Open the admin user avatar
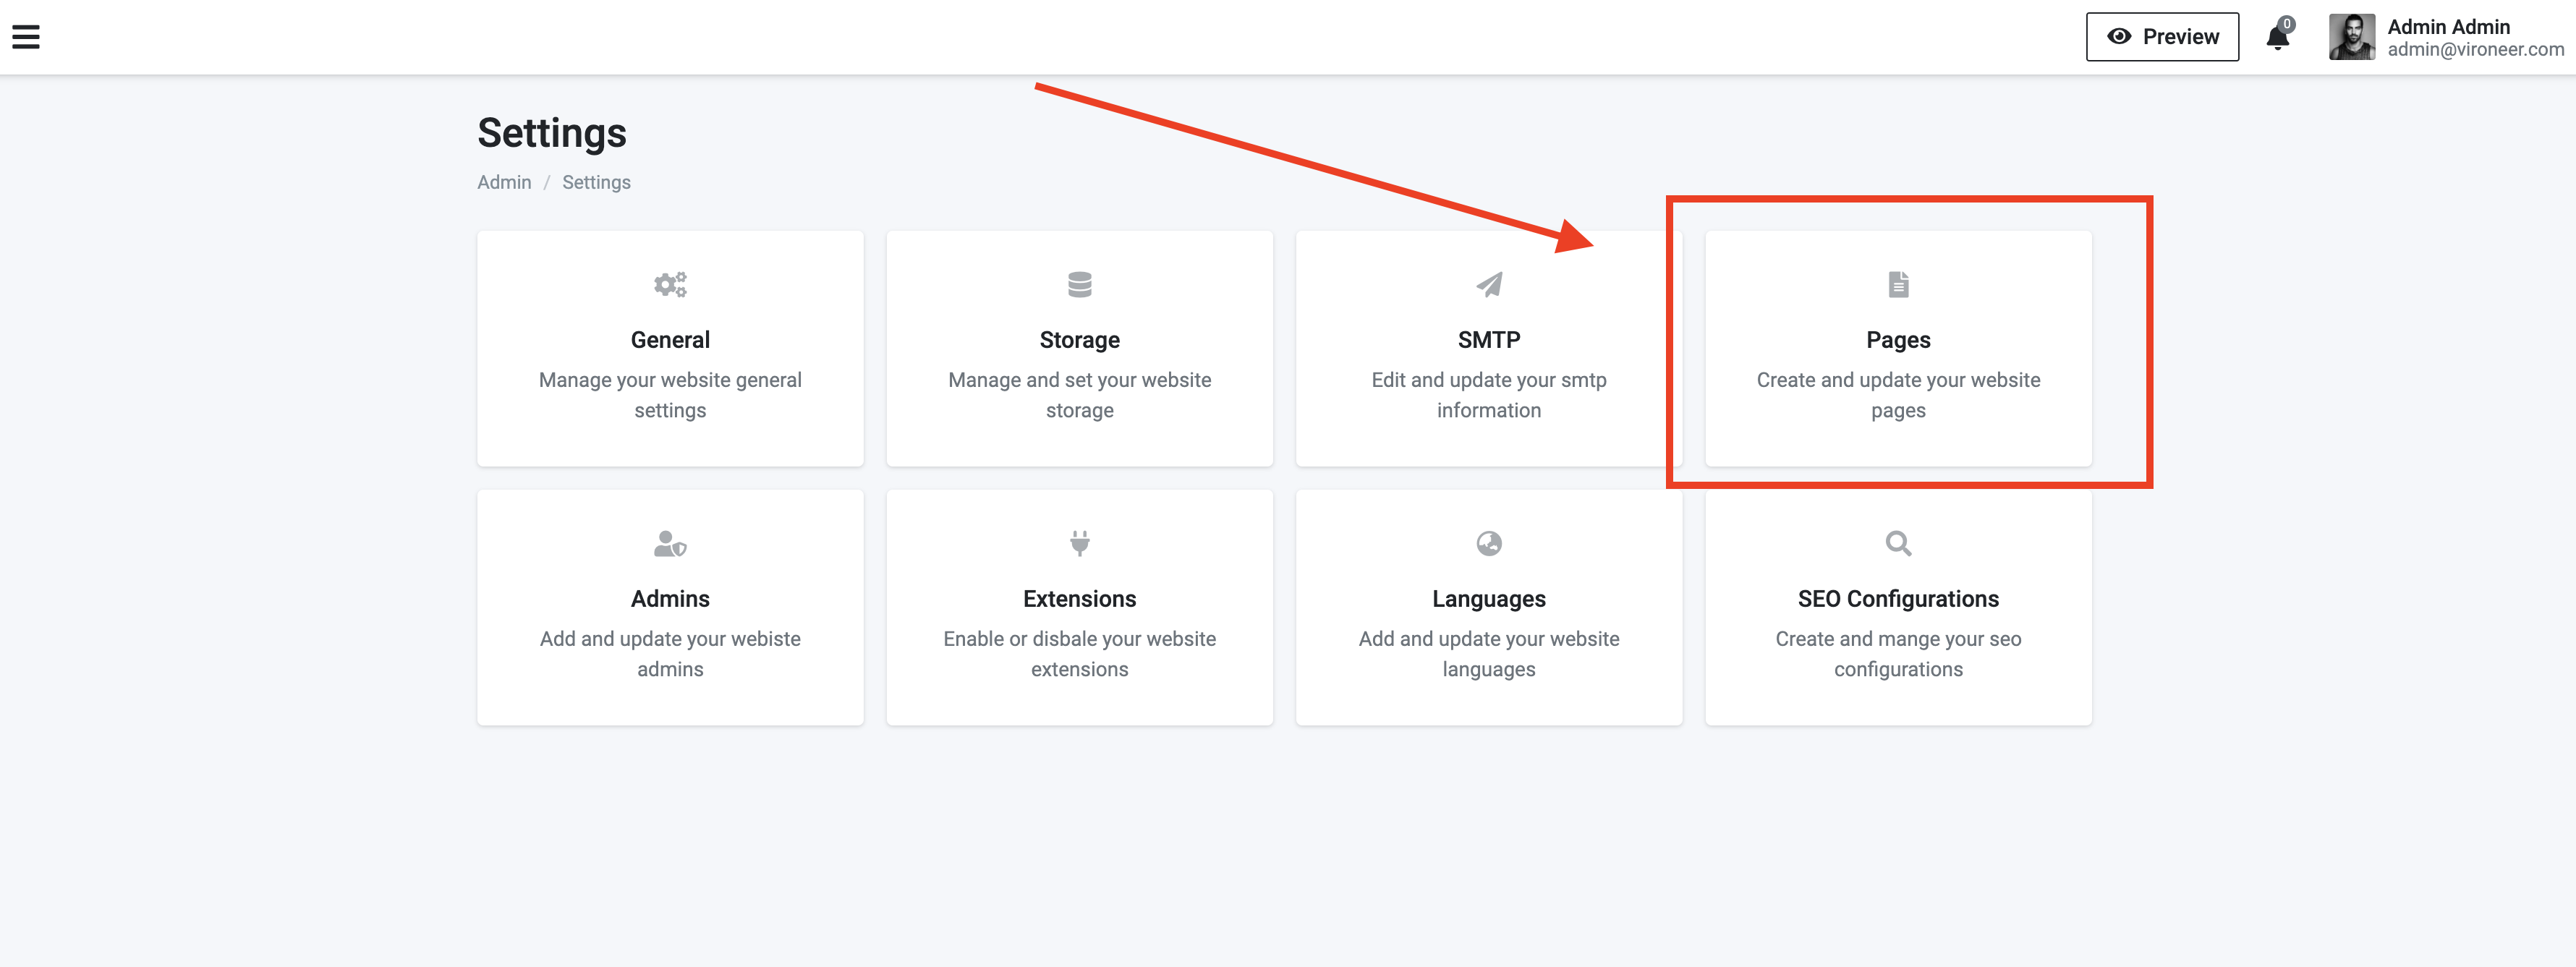The width and height of the screenshot is (2576, 967). pyautogui.click(x=2351, y=37)
